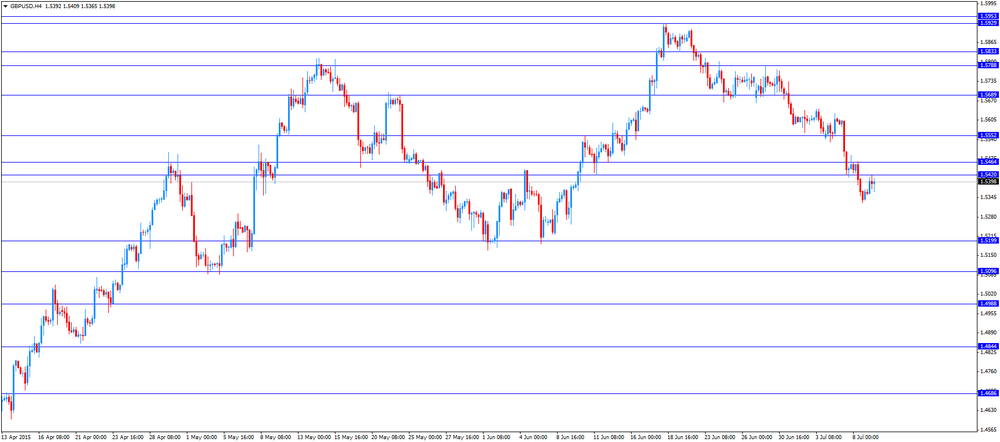
Task: Select the 1.5199 support level tag
Action: [x=987, y=241]
